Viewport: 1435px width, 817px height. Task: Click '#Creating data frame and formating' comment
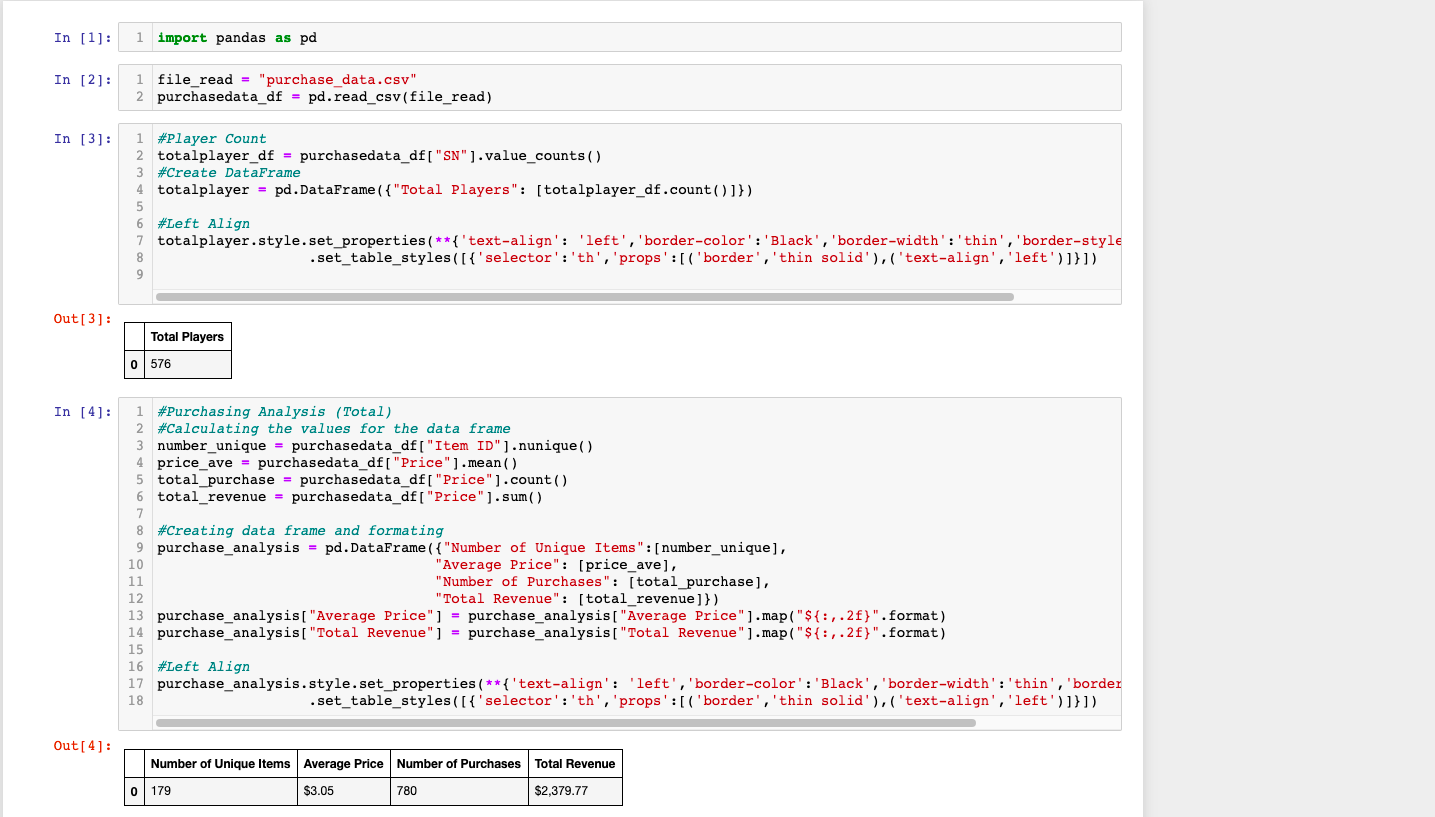click(300, 531)
